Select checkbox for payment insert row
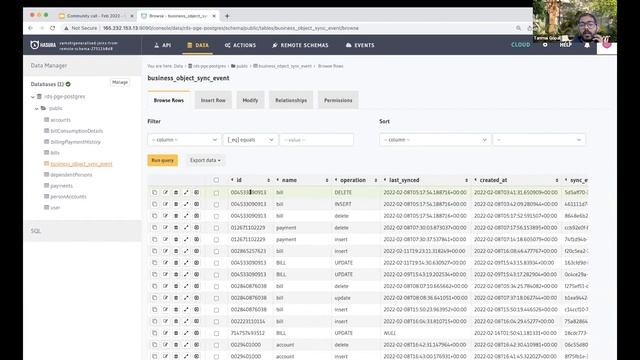This screenshot has width=640, height=360. click(216, 240)
